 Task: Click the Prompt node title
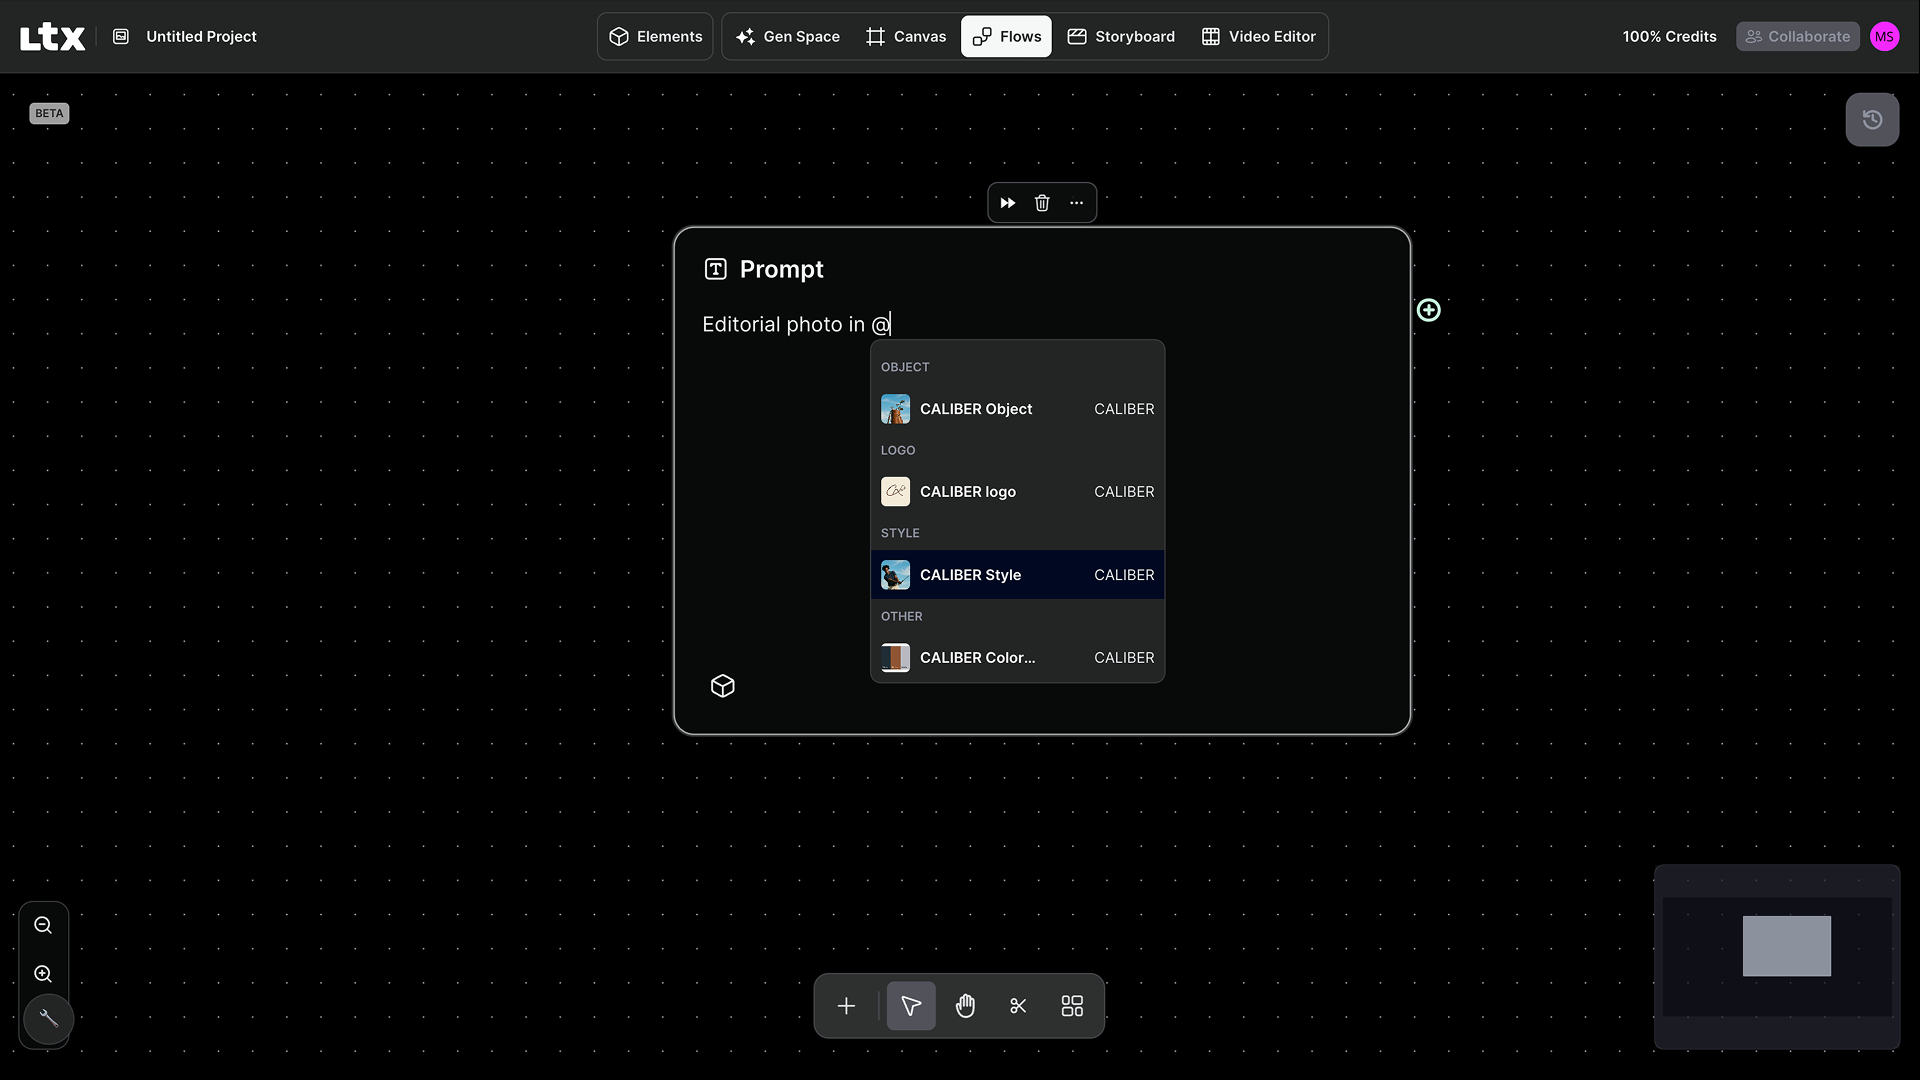click(x=781, y=269)
